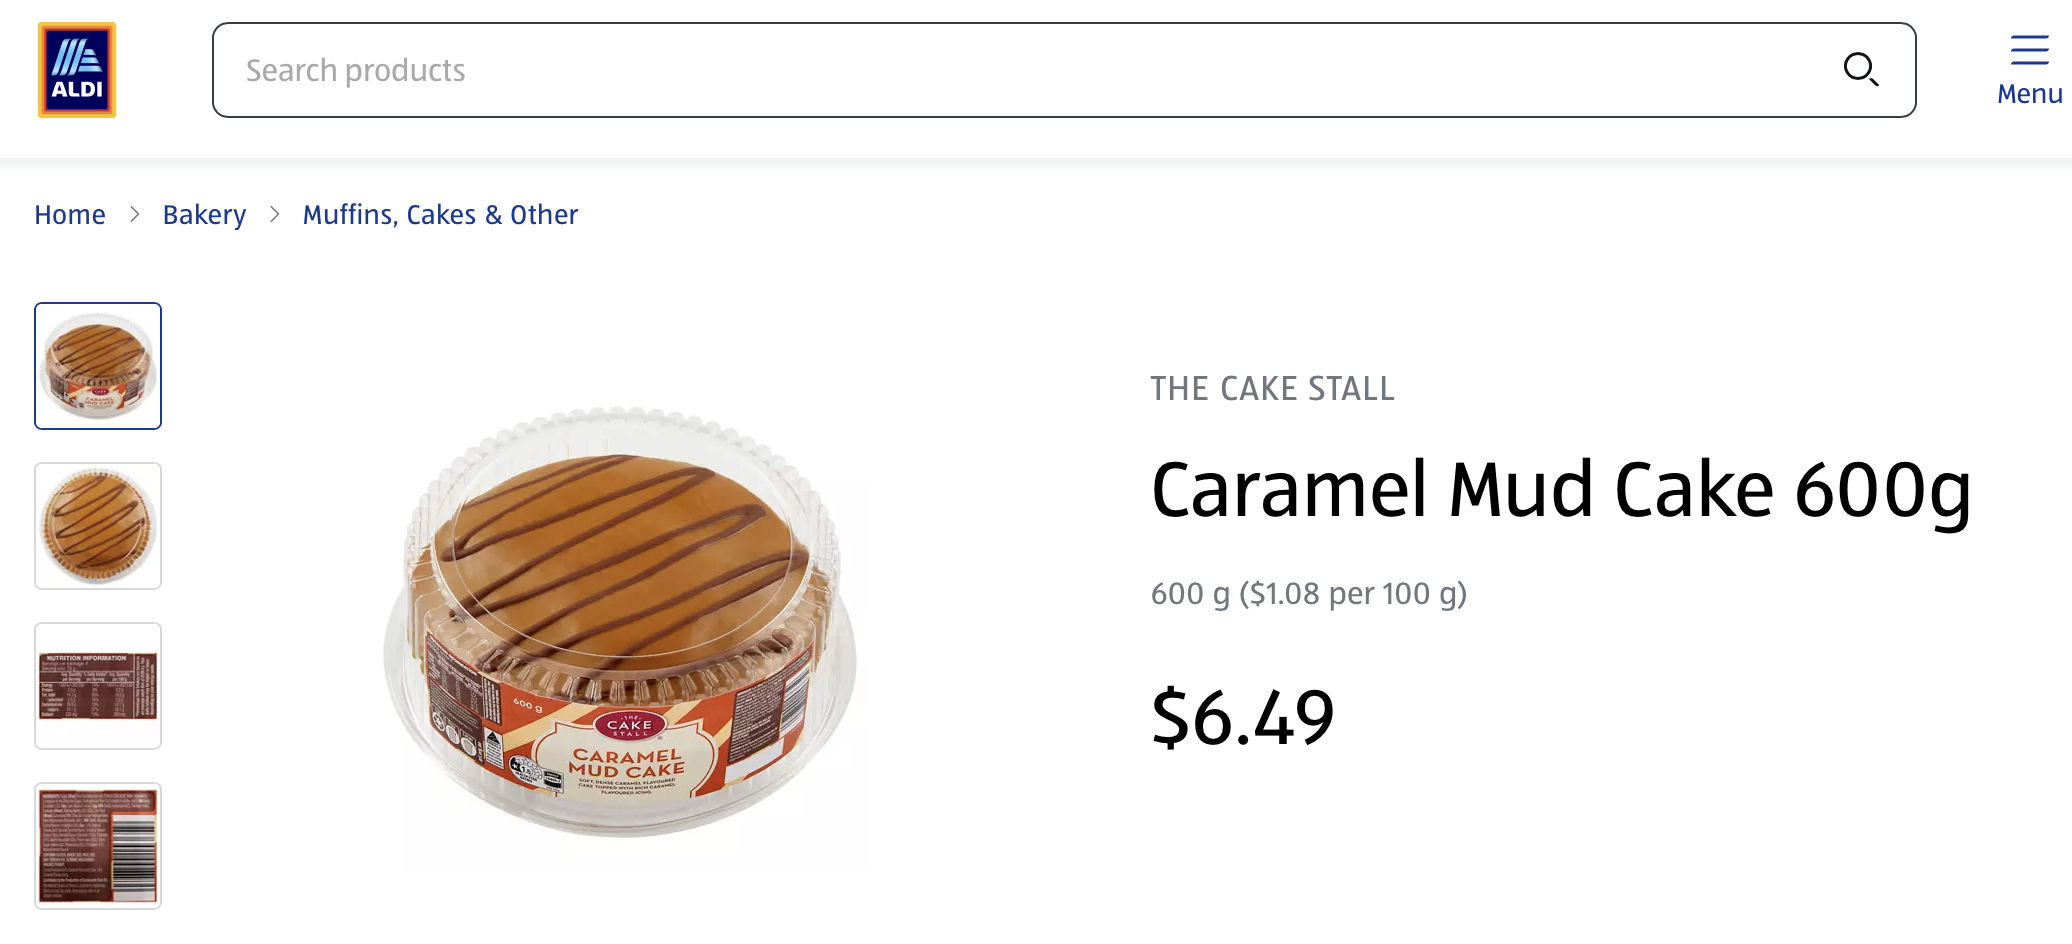This screenshot has height=944, width=2072.
Task: Focus the Search products field
Action: click(x=1000, y=70)
